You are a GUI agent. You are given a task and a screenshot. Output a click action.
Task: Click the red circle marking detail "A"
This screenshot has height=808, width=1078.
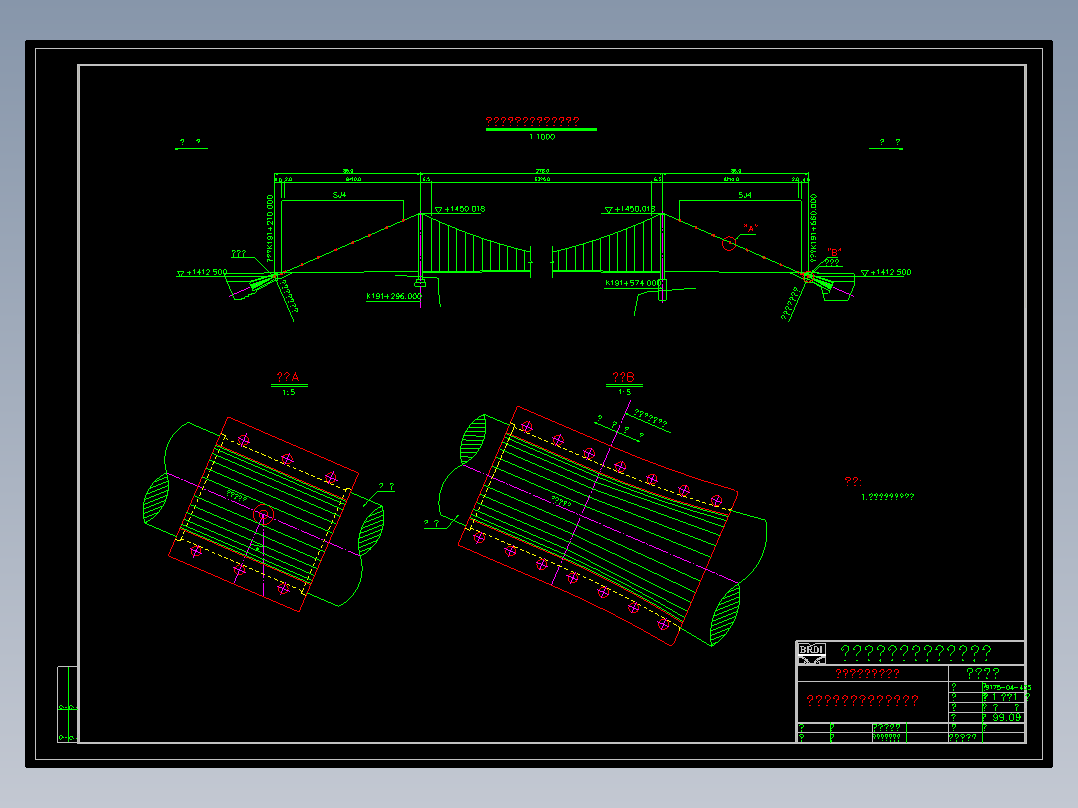tap(729, 243)
